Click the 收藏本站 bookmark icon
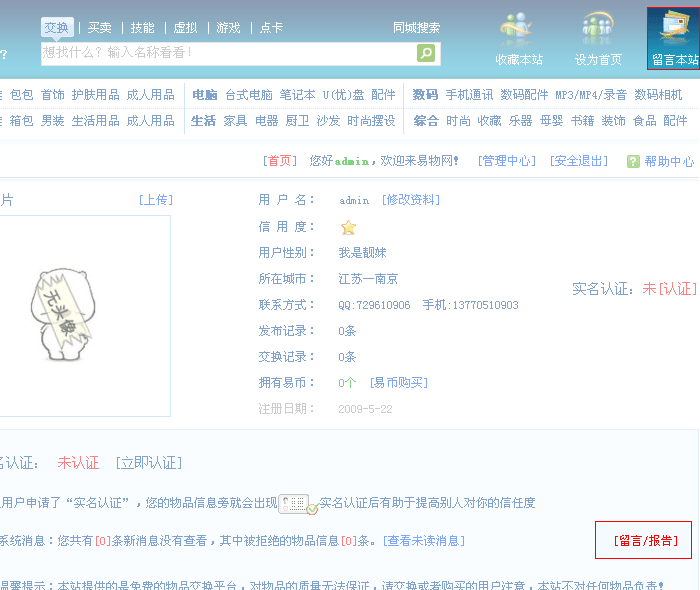This screenshot has height=590, width=700. tap(518, 32)
